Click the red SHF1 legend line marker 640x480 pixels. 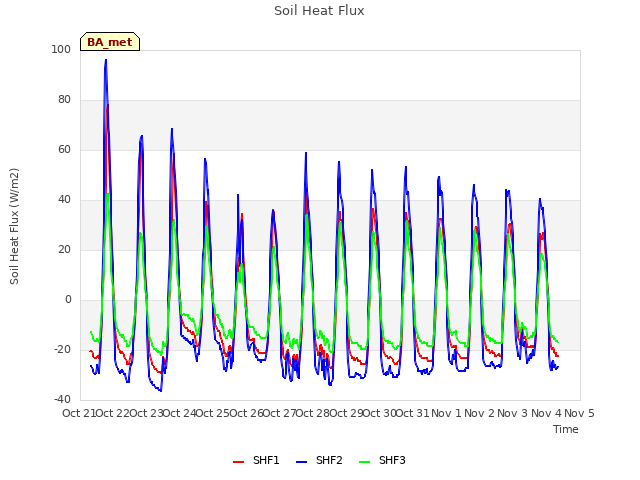pyautogui.click(x=238, y=462)
